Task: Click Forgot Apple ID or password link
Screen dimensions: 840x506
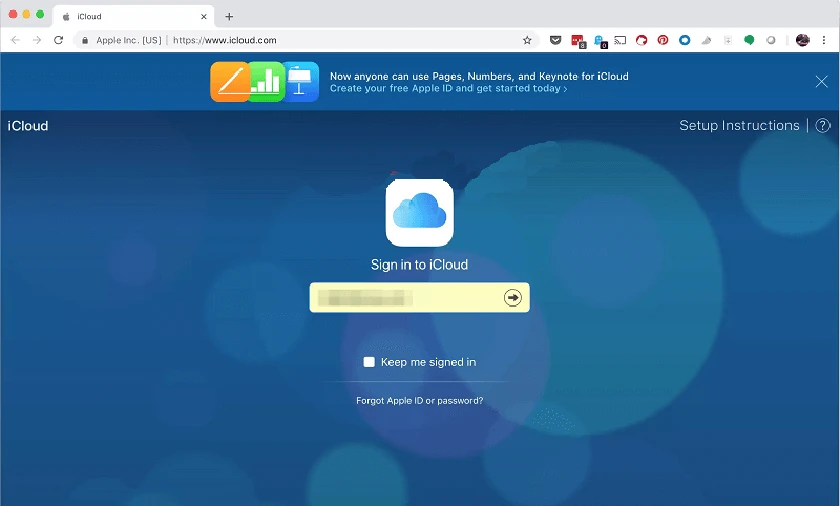Action: (419, 401)
